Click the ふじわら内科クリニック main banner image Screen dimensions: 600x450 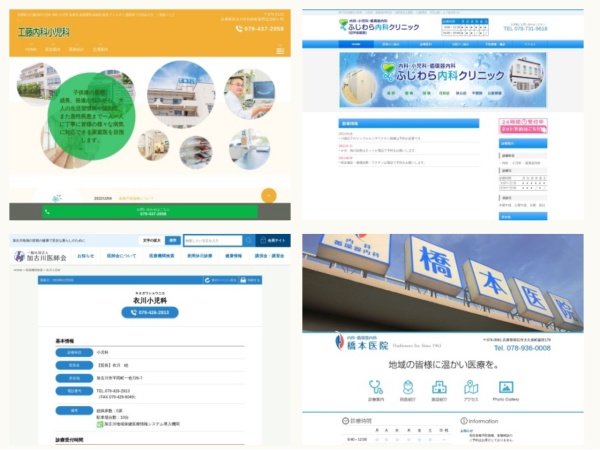pos(443,80)
